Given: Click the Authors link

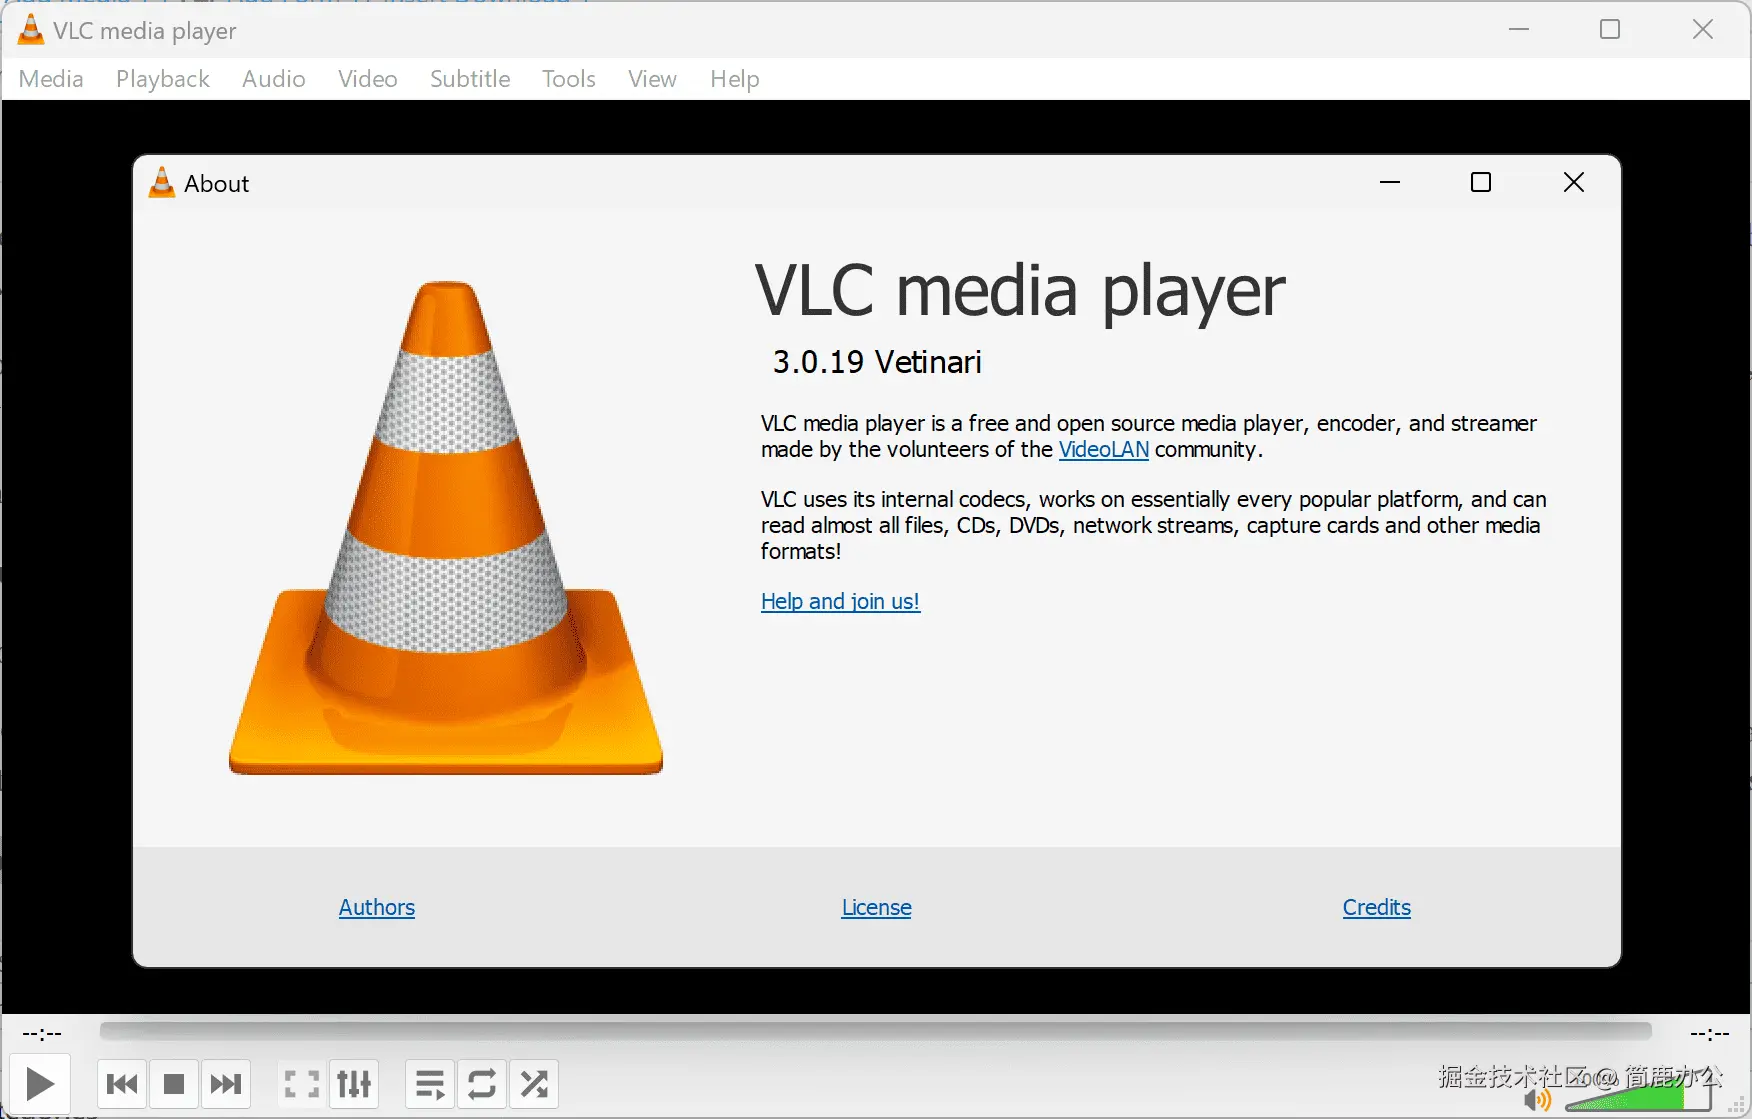Looking at the screenshot, I should (x=376, y=907).
